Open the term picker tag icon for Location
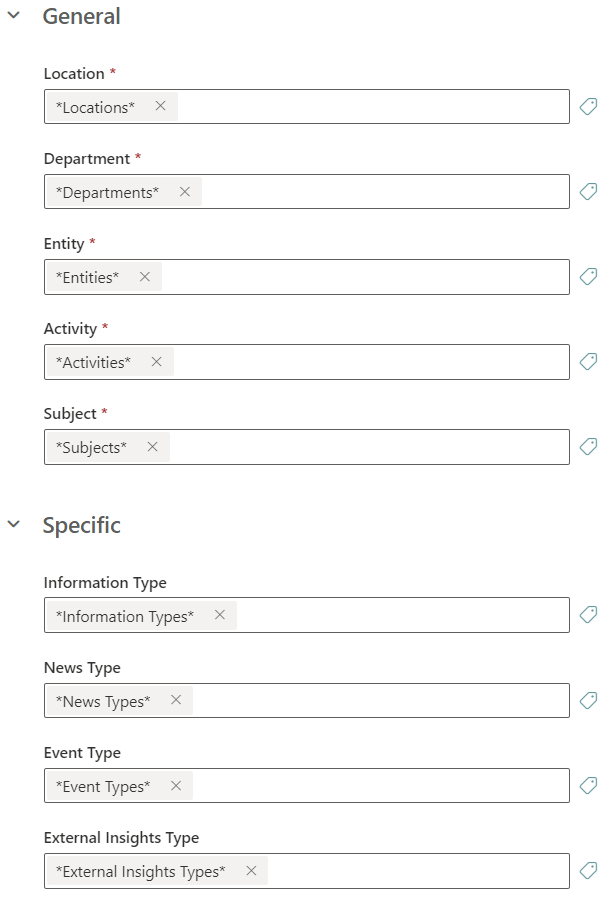Image resolution: width=607 pixels, height=897 pixels. [588, 106]
